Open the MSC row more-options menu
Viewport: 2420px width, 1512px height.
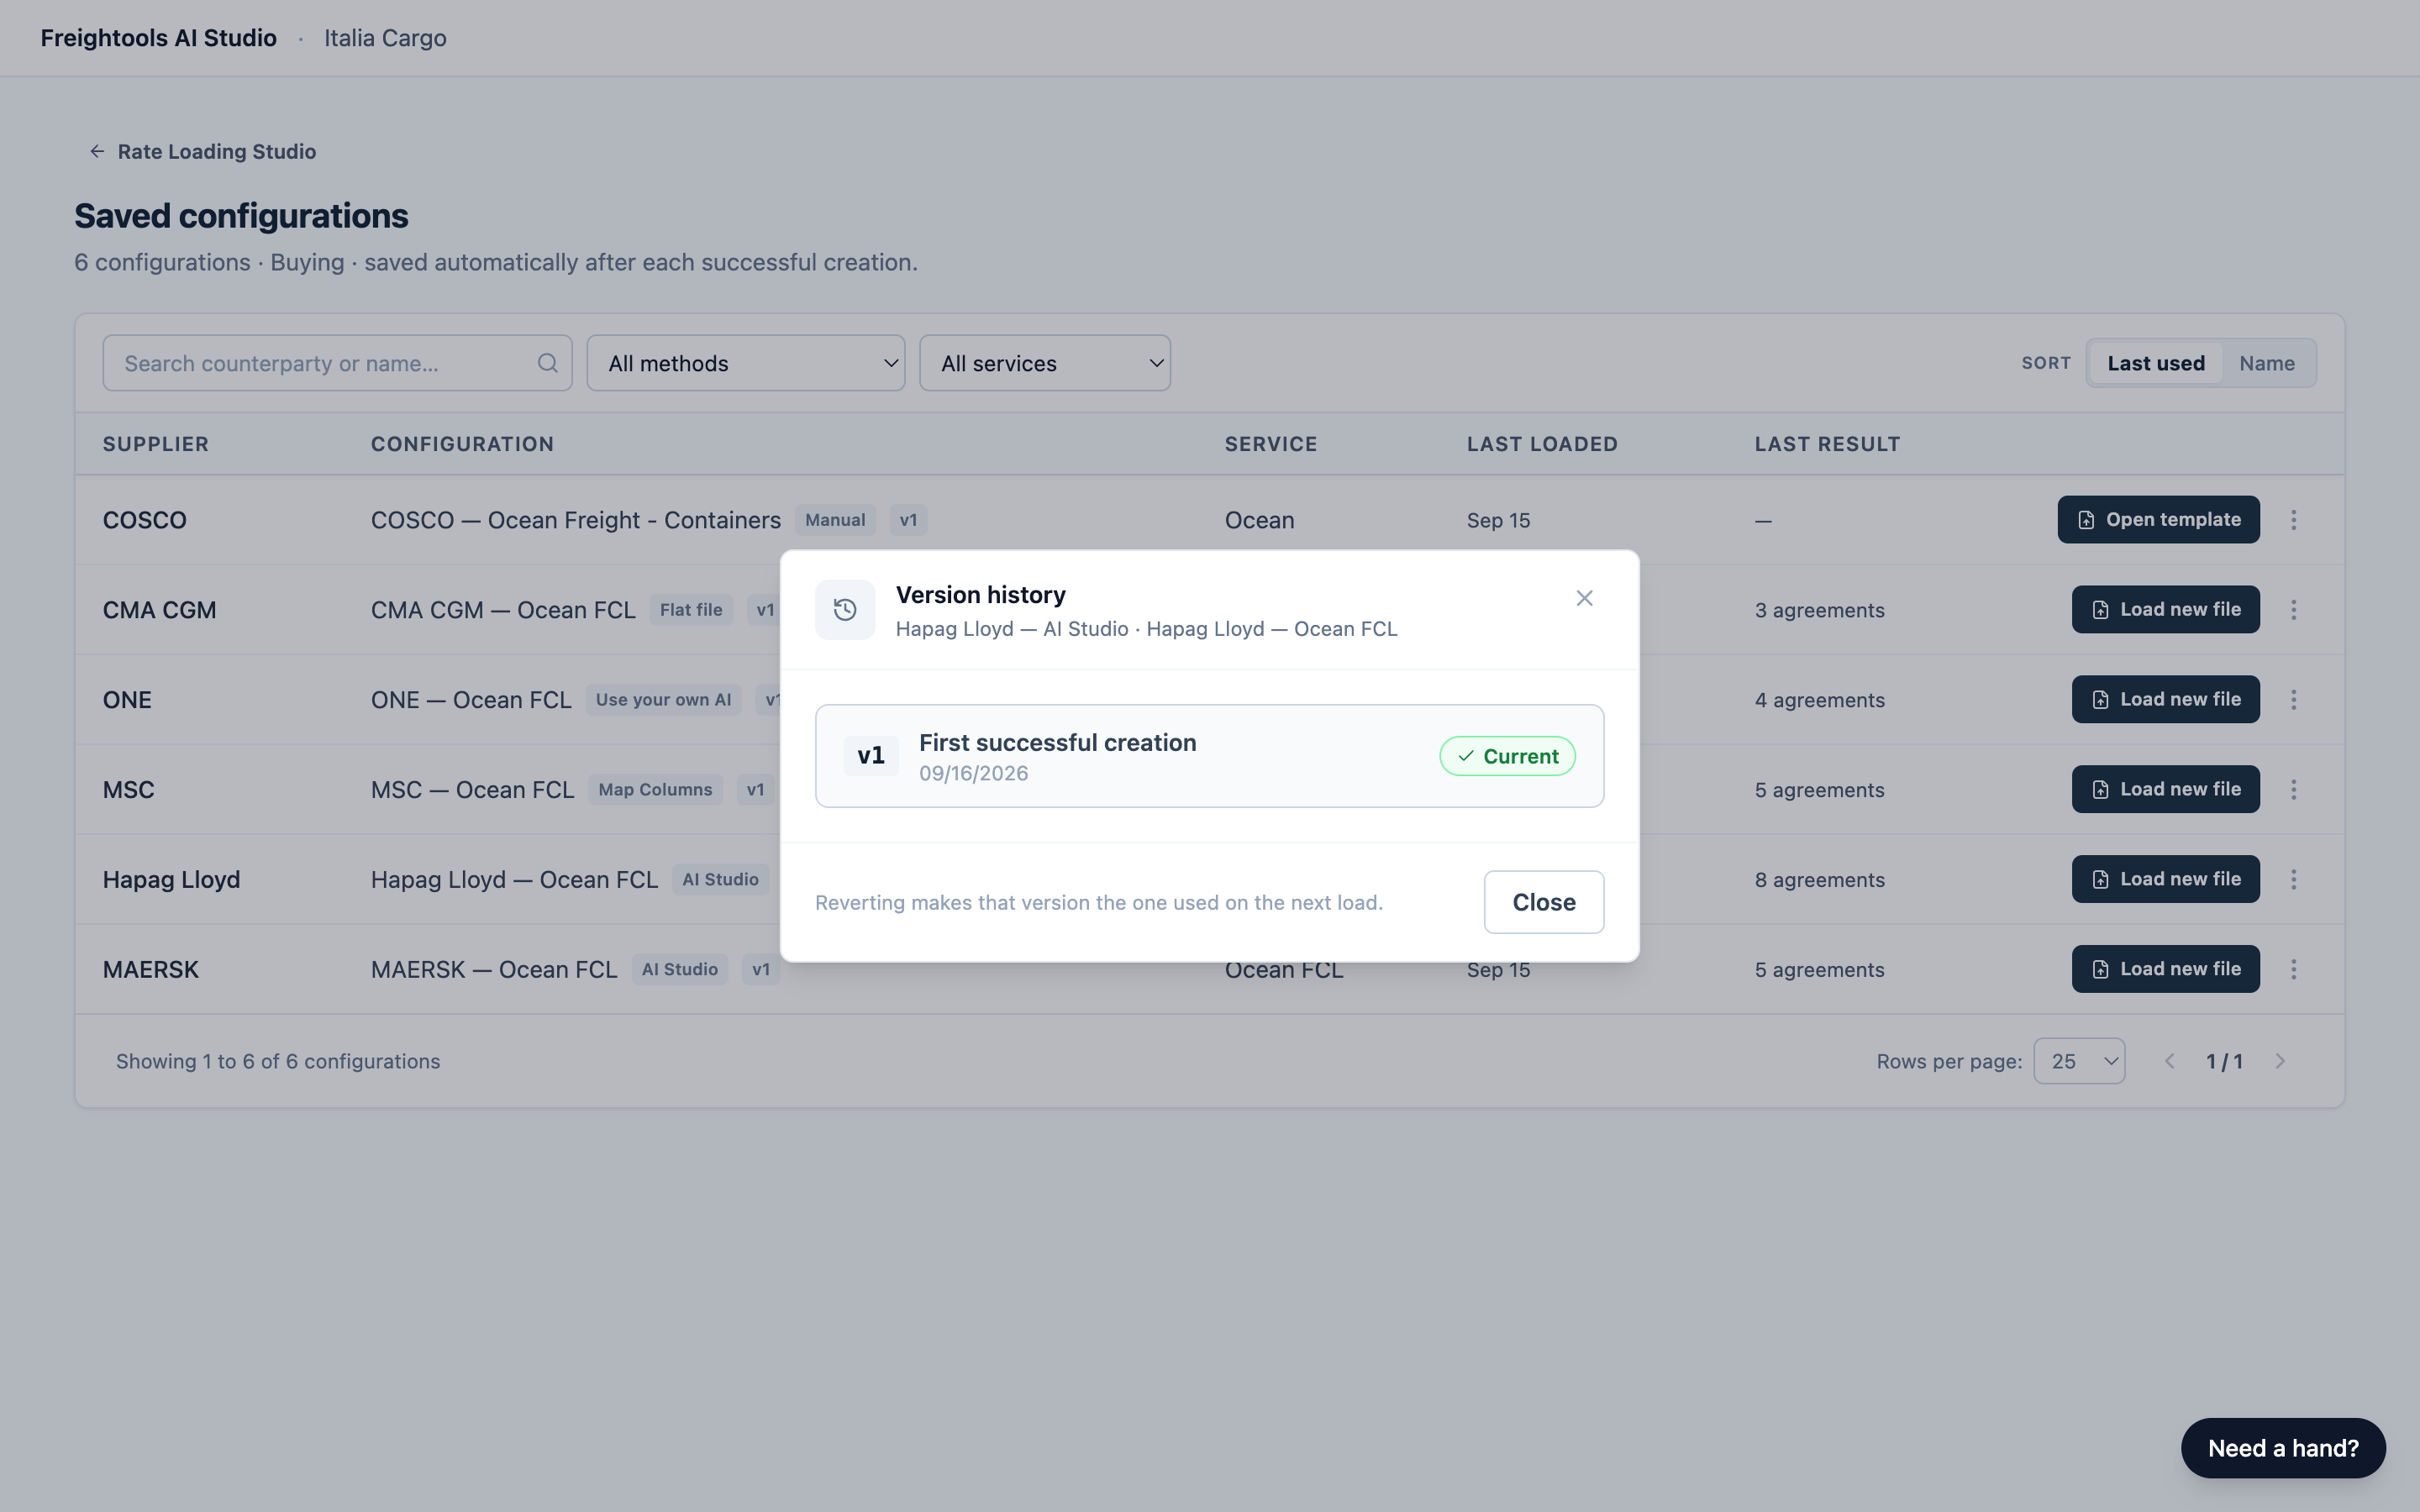pyautogui.click(x=2293, y=790)
